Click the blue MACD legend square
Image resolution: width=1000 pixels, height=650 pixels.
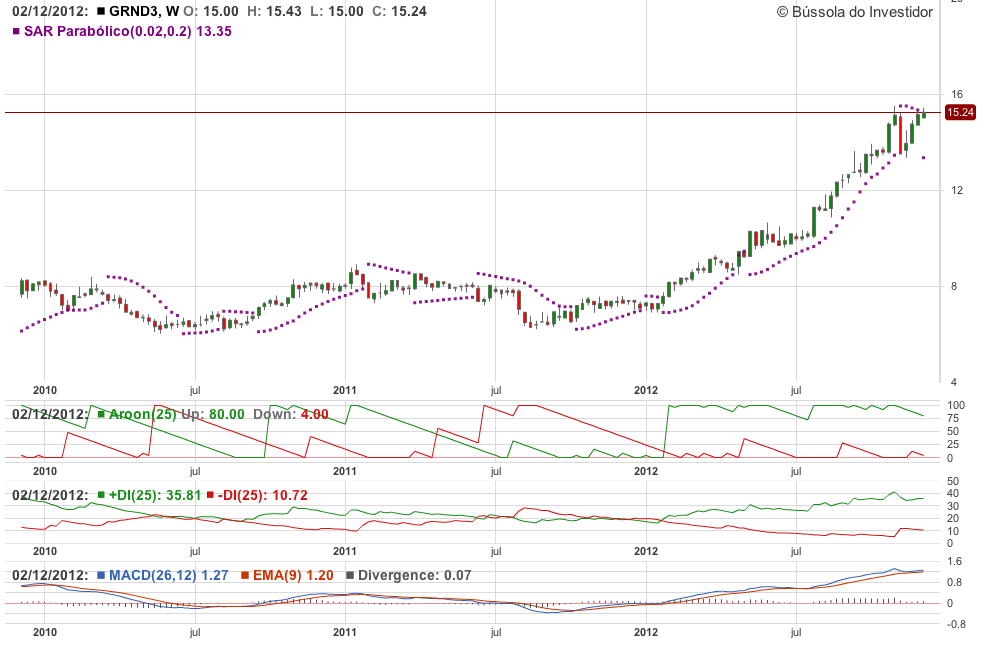point(101,575)
